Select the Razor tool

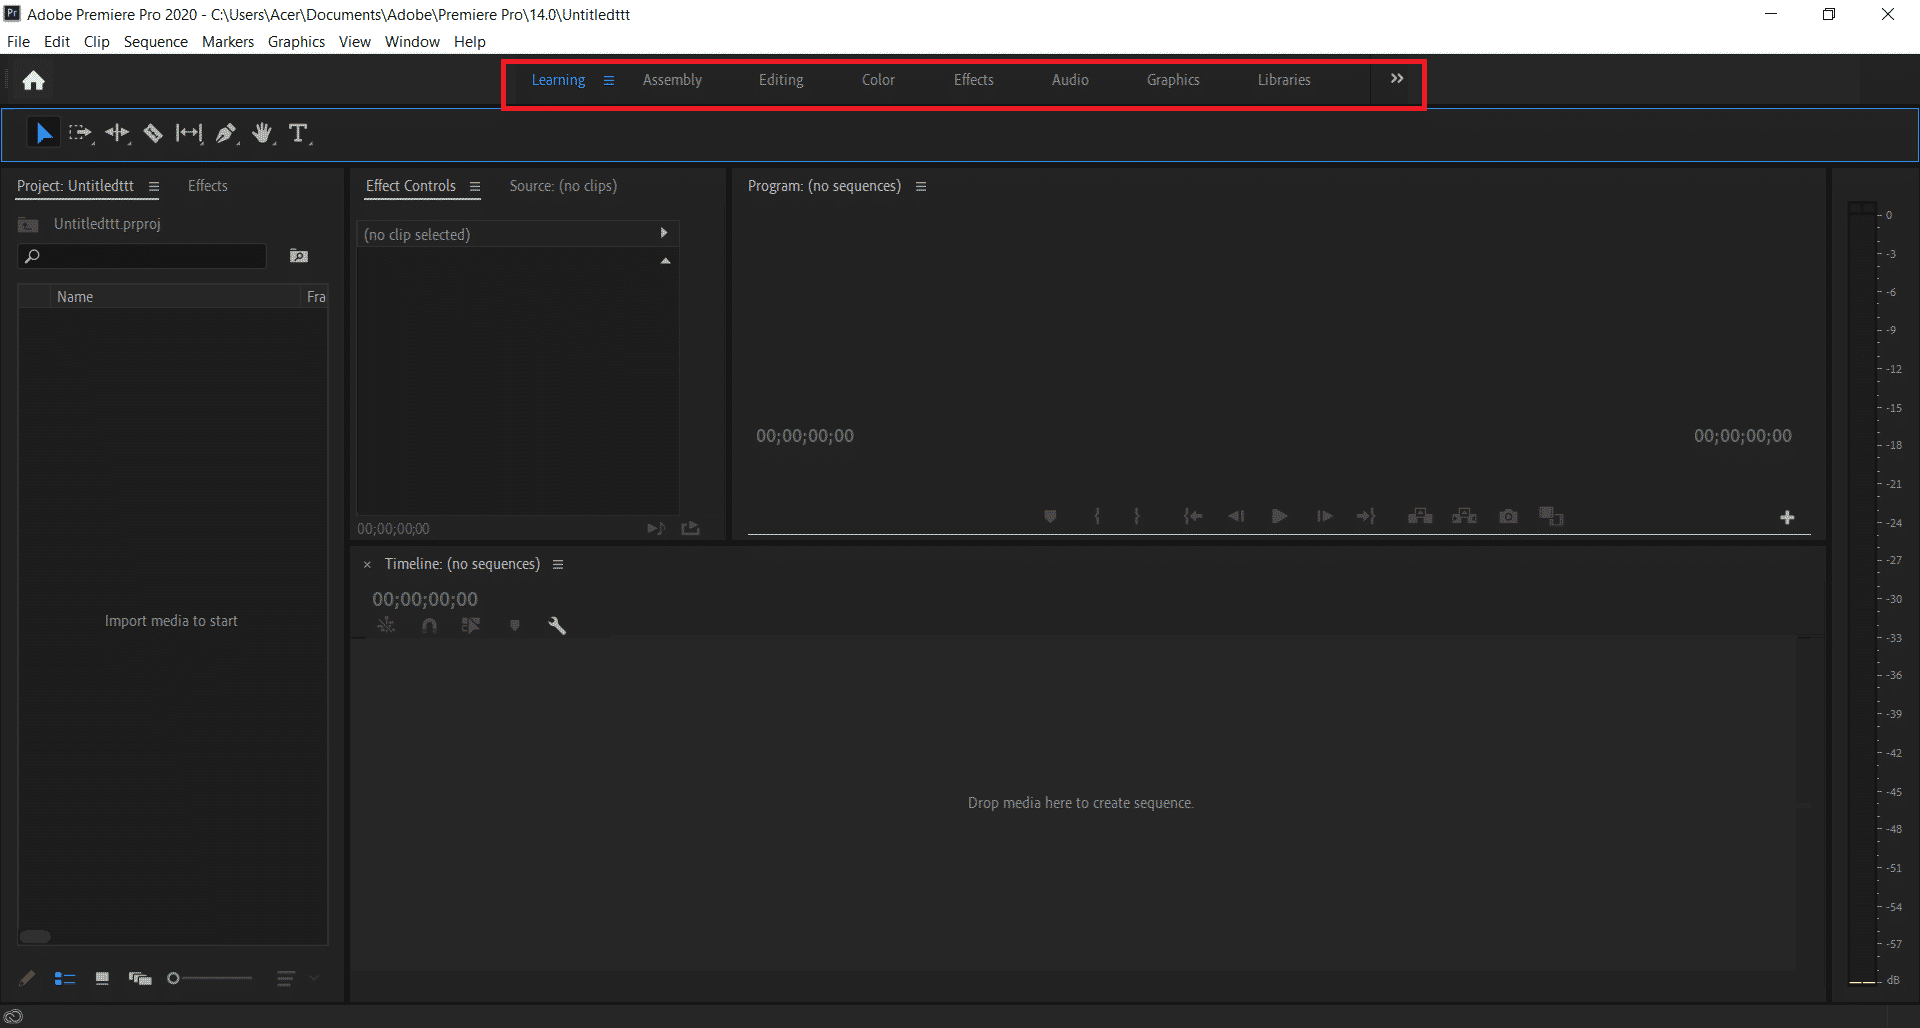tap(153, 133)
